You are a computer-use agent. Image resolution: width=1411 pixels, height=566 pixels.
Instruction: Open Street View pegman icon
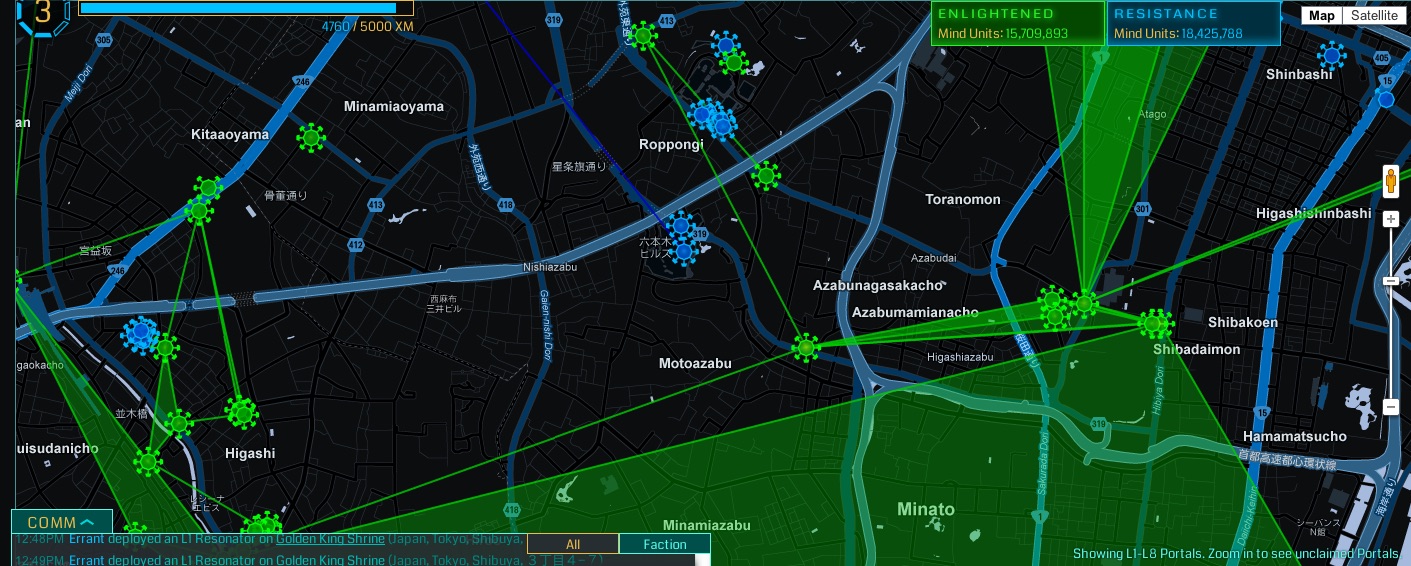[x=1390, y=182]
